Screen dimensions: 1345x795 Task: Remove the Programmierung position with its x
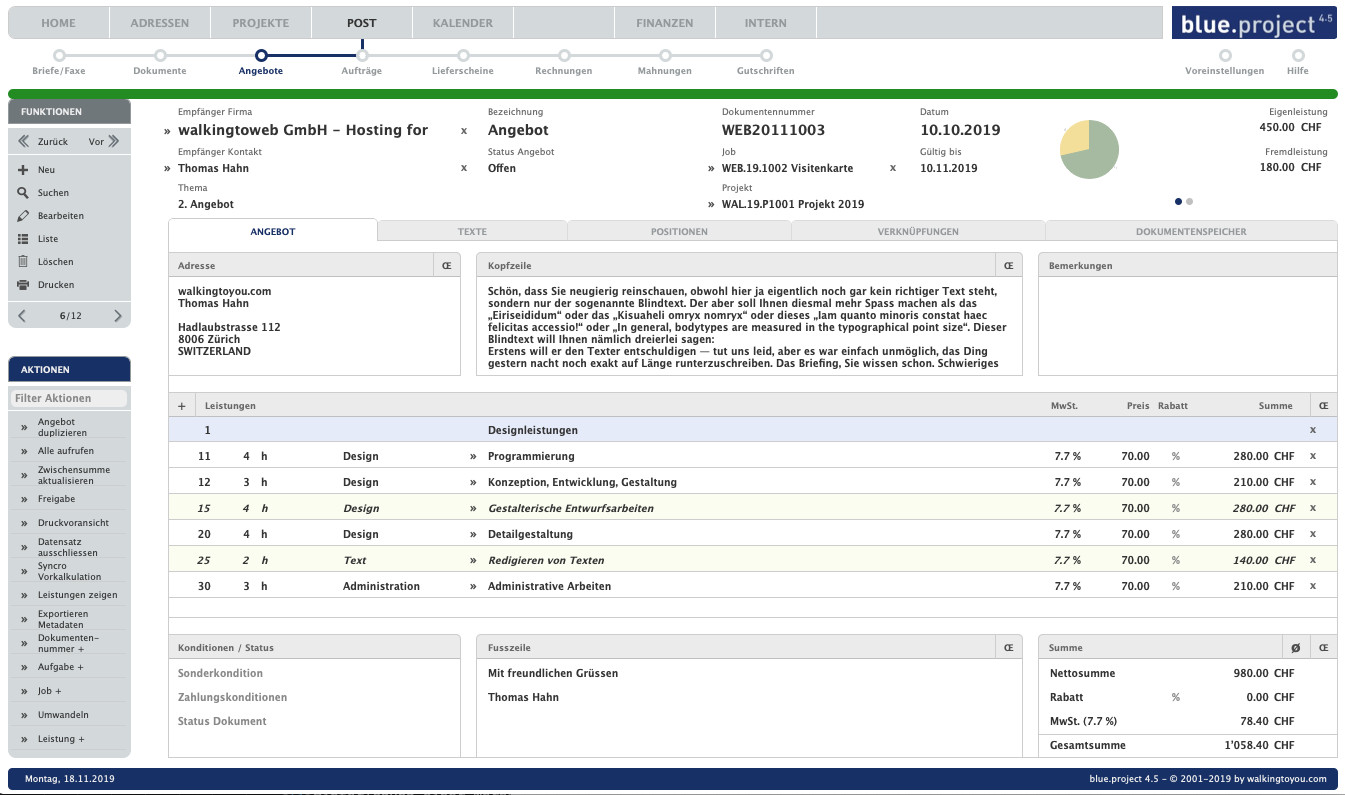pos(1313,456)
